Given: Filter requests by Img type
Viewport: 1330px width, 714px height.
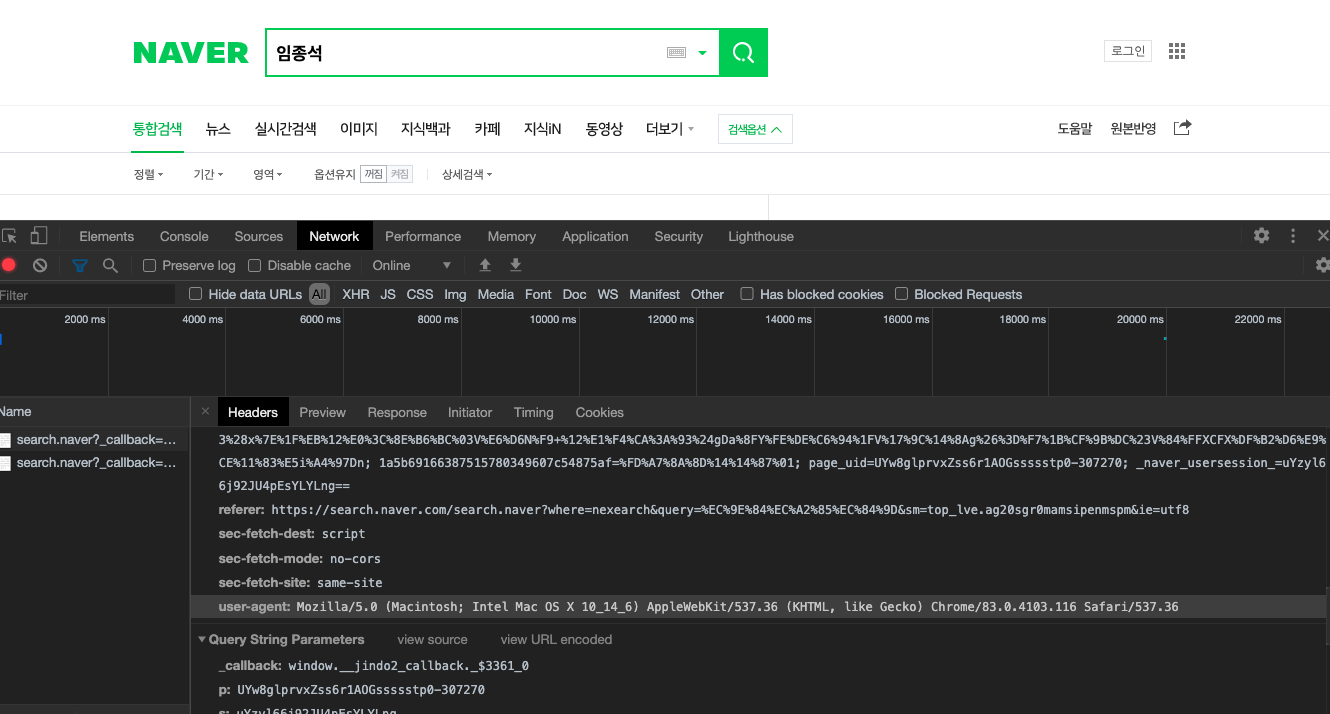Looking at the screenshot, I should pyautogui.click(x=455, y=294).
